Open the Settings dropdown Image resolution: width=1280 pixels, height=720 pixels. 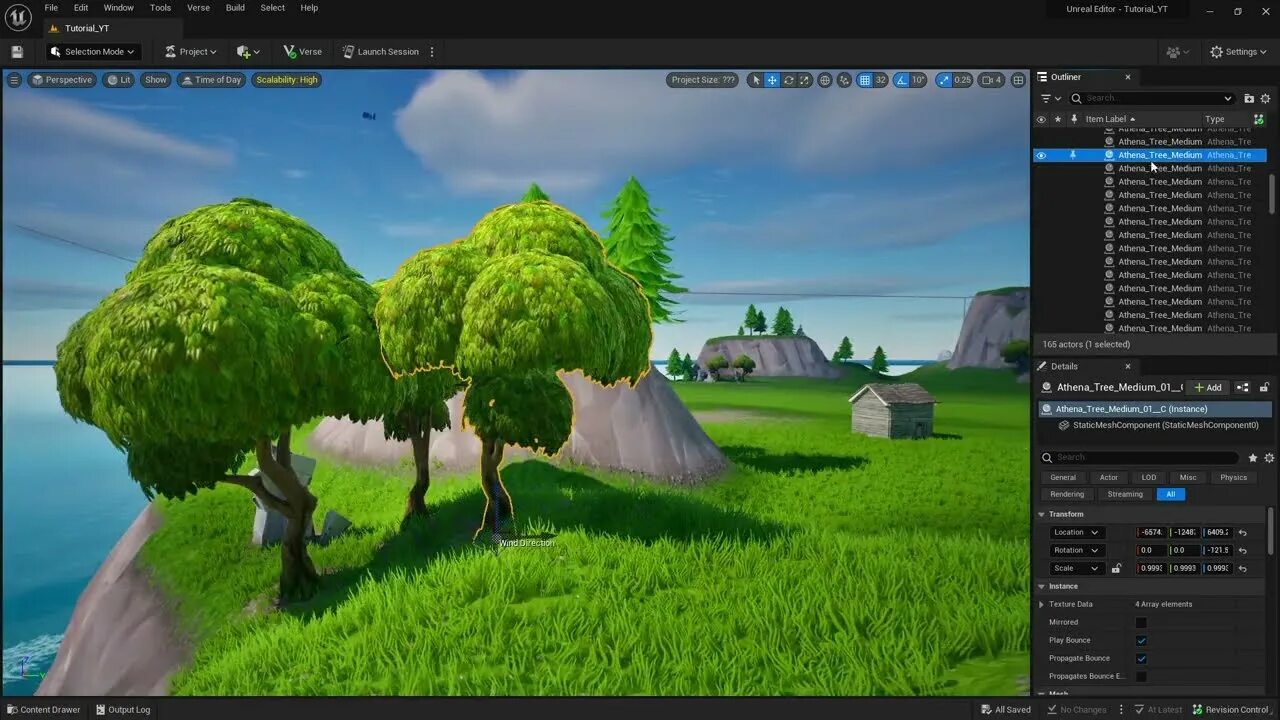click(x=1239, y=52)
